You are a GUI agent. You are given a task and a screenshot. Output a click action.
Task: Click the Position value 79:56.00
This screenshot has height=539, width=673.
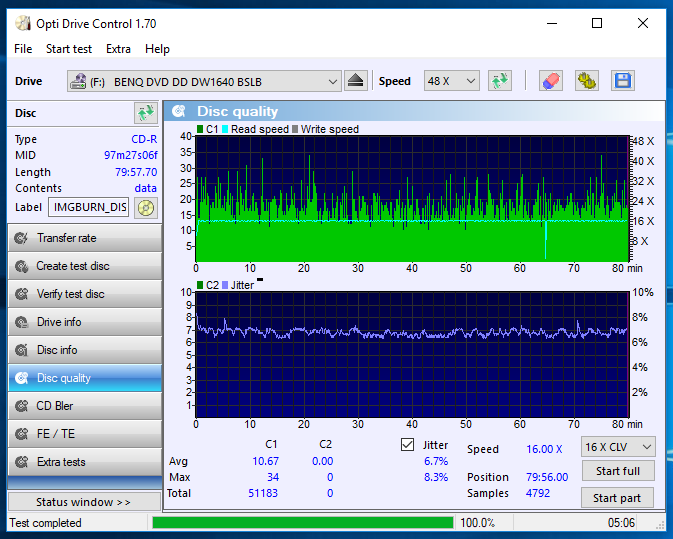pyautogui.click(x=547, y=477)
